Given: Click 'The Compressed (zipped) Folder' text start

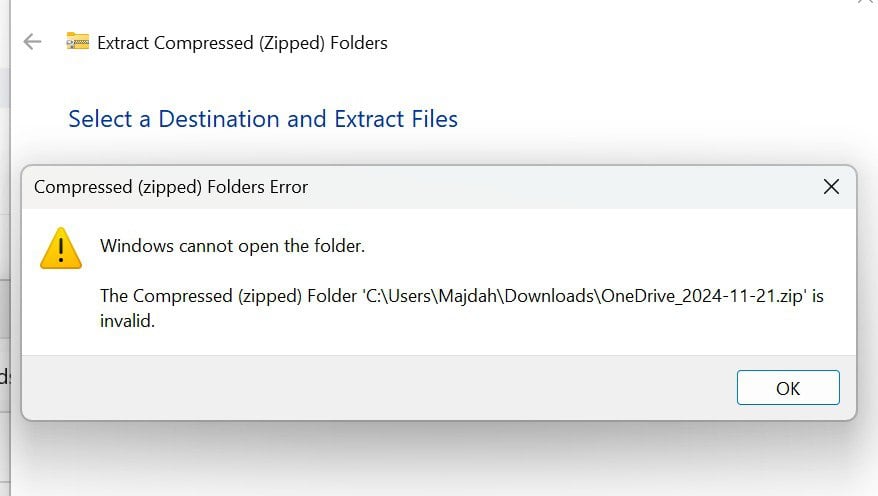Looking at the screenshot, I should 228,296.
